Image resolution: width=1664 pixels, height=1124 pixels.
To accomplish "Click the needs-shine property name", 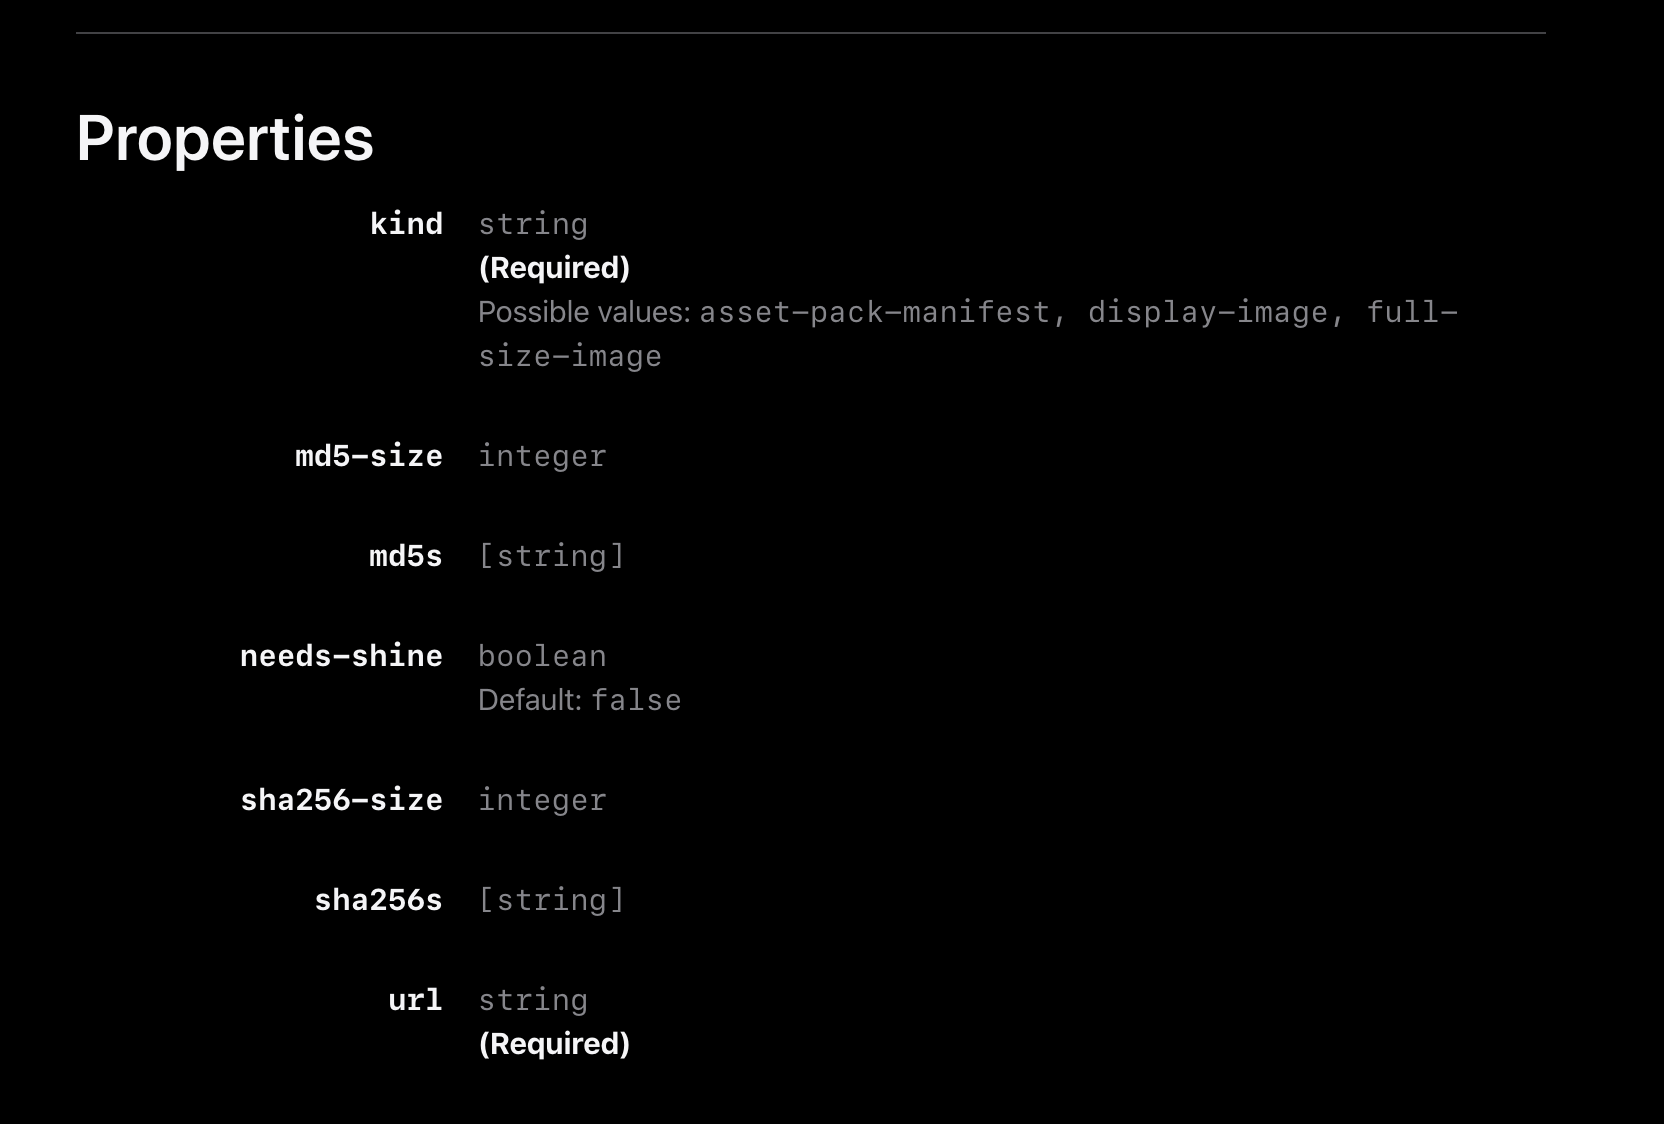I will (x=341, y=656).
